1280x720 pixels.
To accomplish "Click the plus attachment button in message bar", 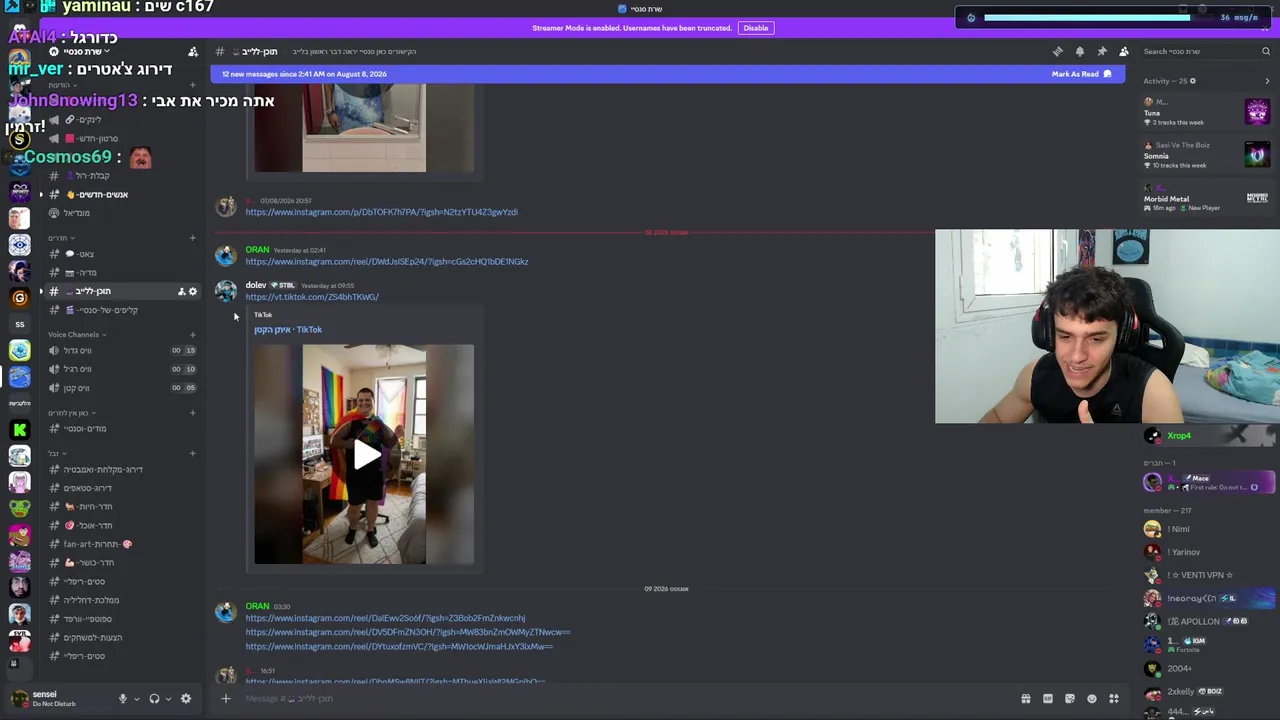I will (226, 699).
